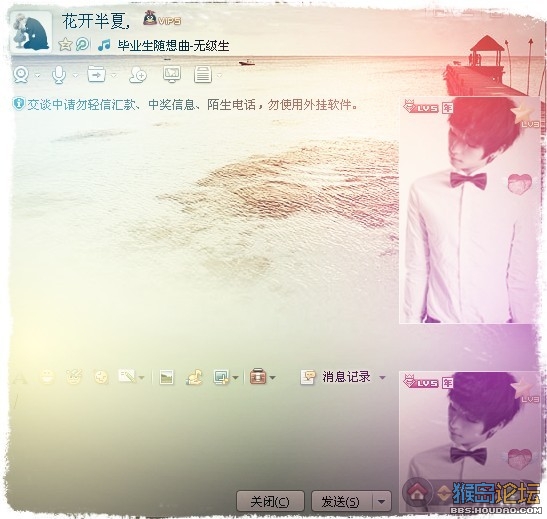Screen dimensions: 547x519
Task: Expand the handwriting input dropdown arrow
Action: point(141,378)
